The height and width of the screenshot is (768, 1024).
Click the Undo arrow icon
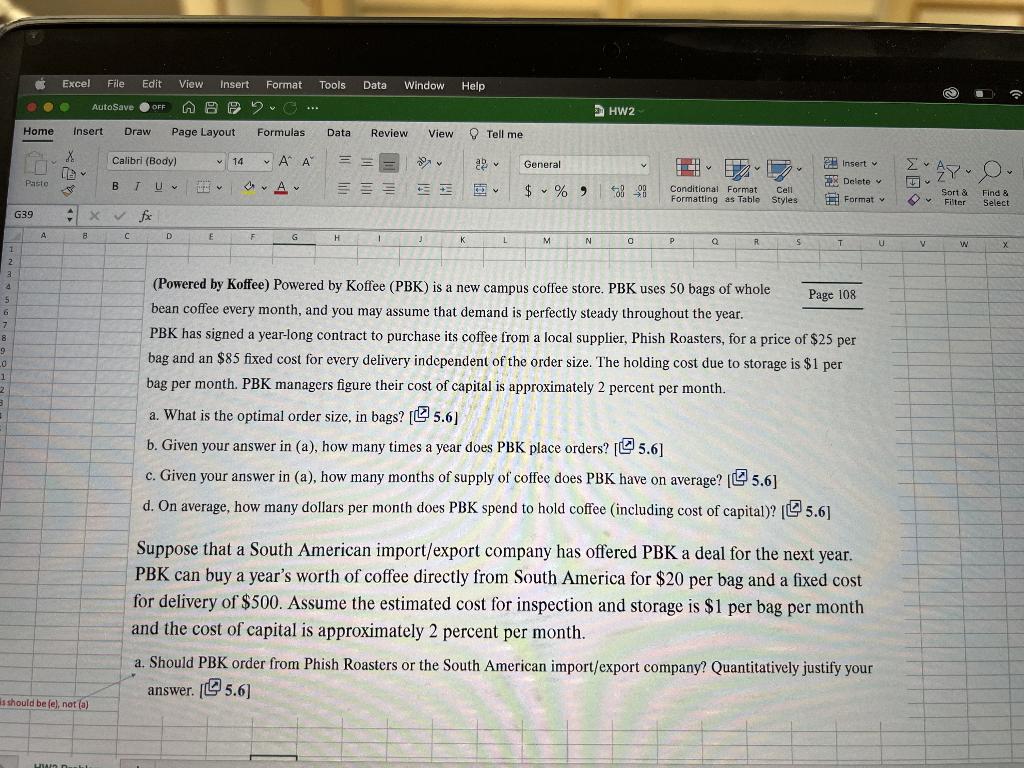(x=257, y=108)
